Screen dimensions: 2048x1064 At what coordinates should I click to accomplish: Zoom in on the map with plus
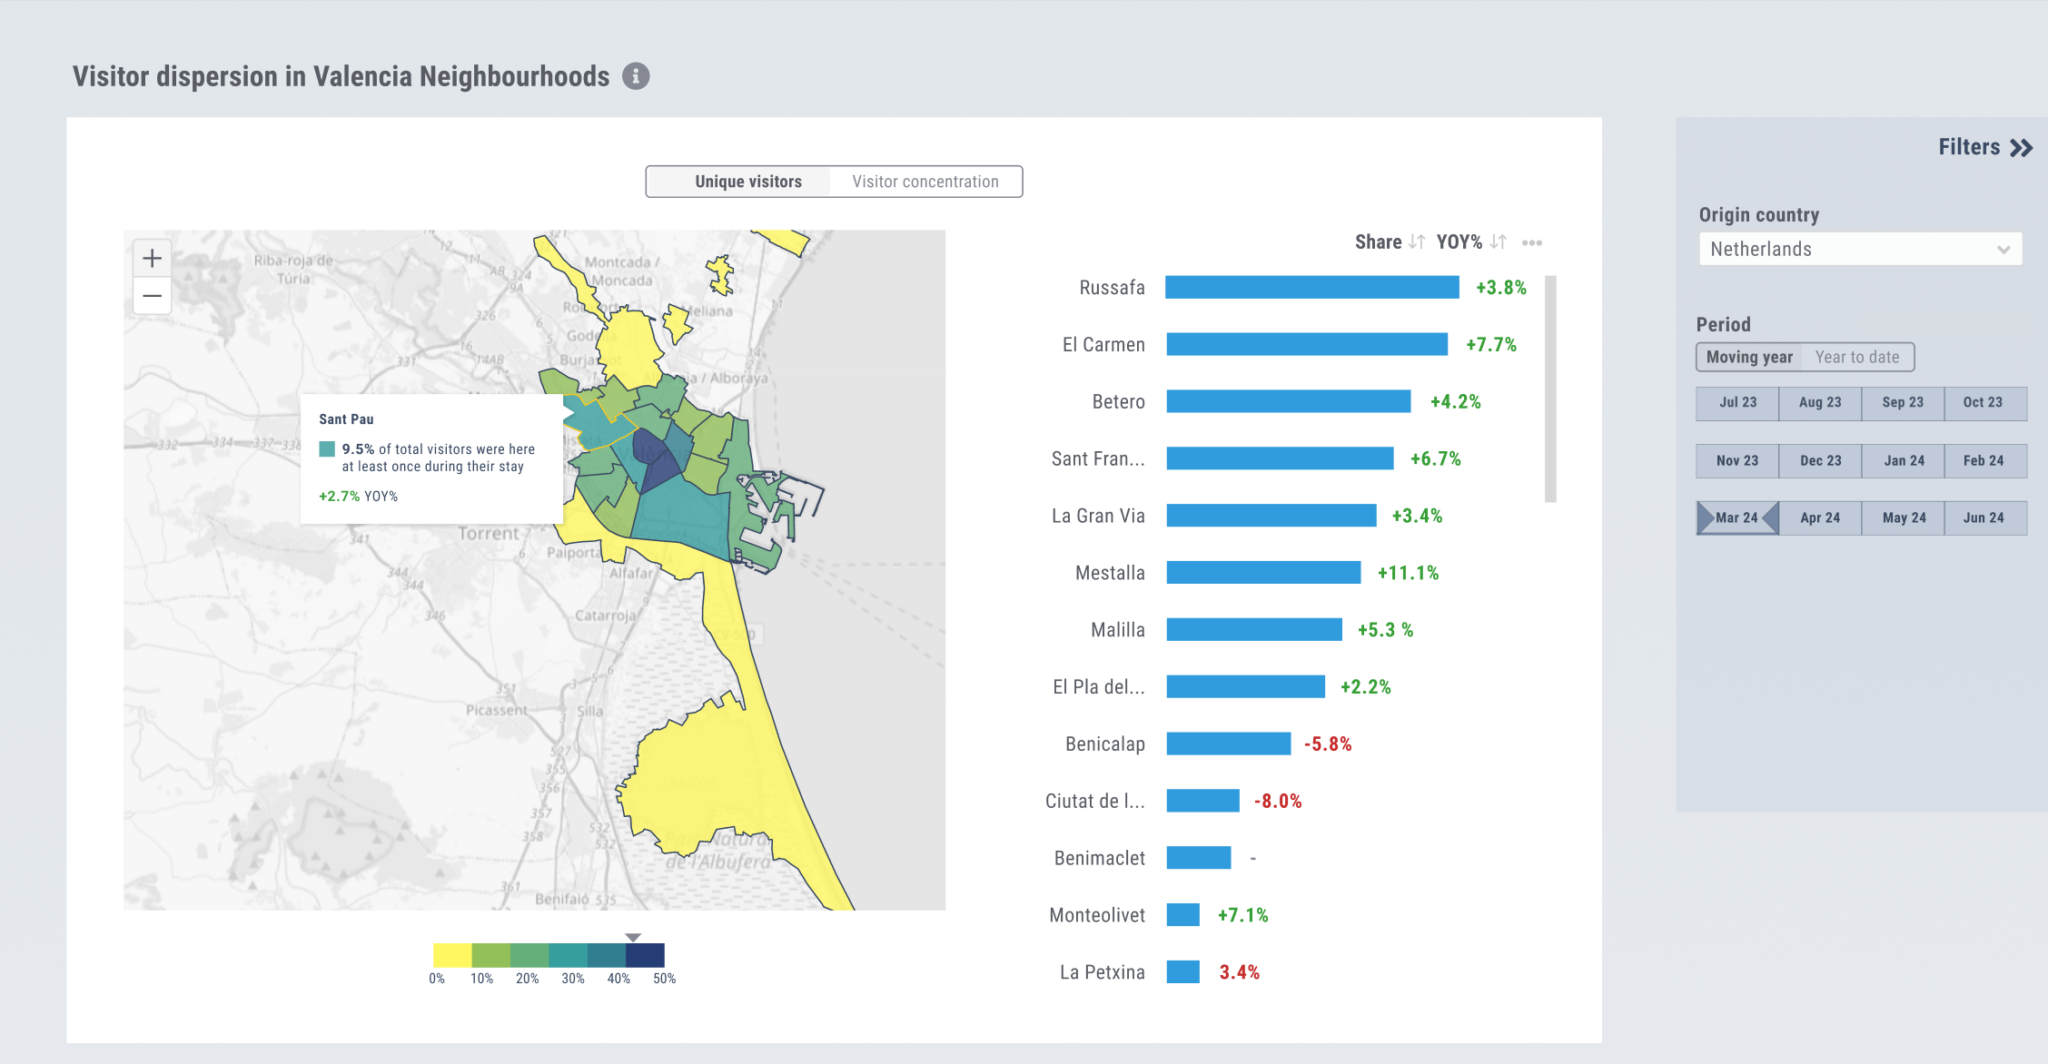coord(152,258)
